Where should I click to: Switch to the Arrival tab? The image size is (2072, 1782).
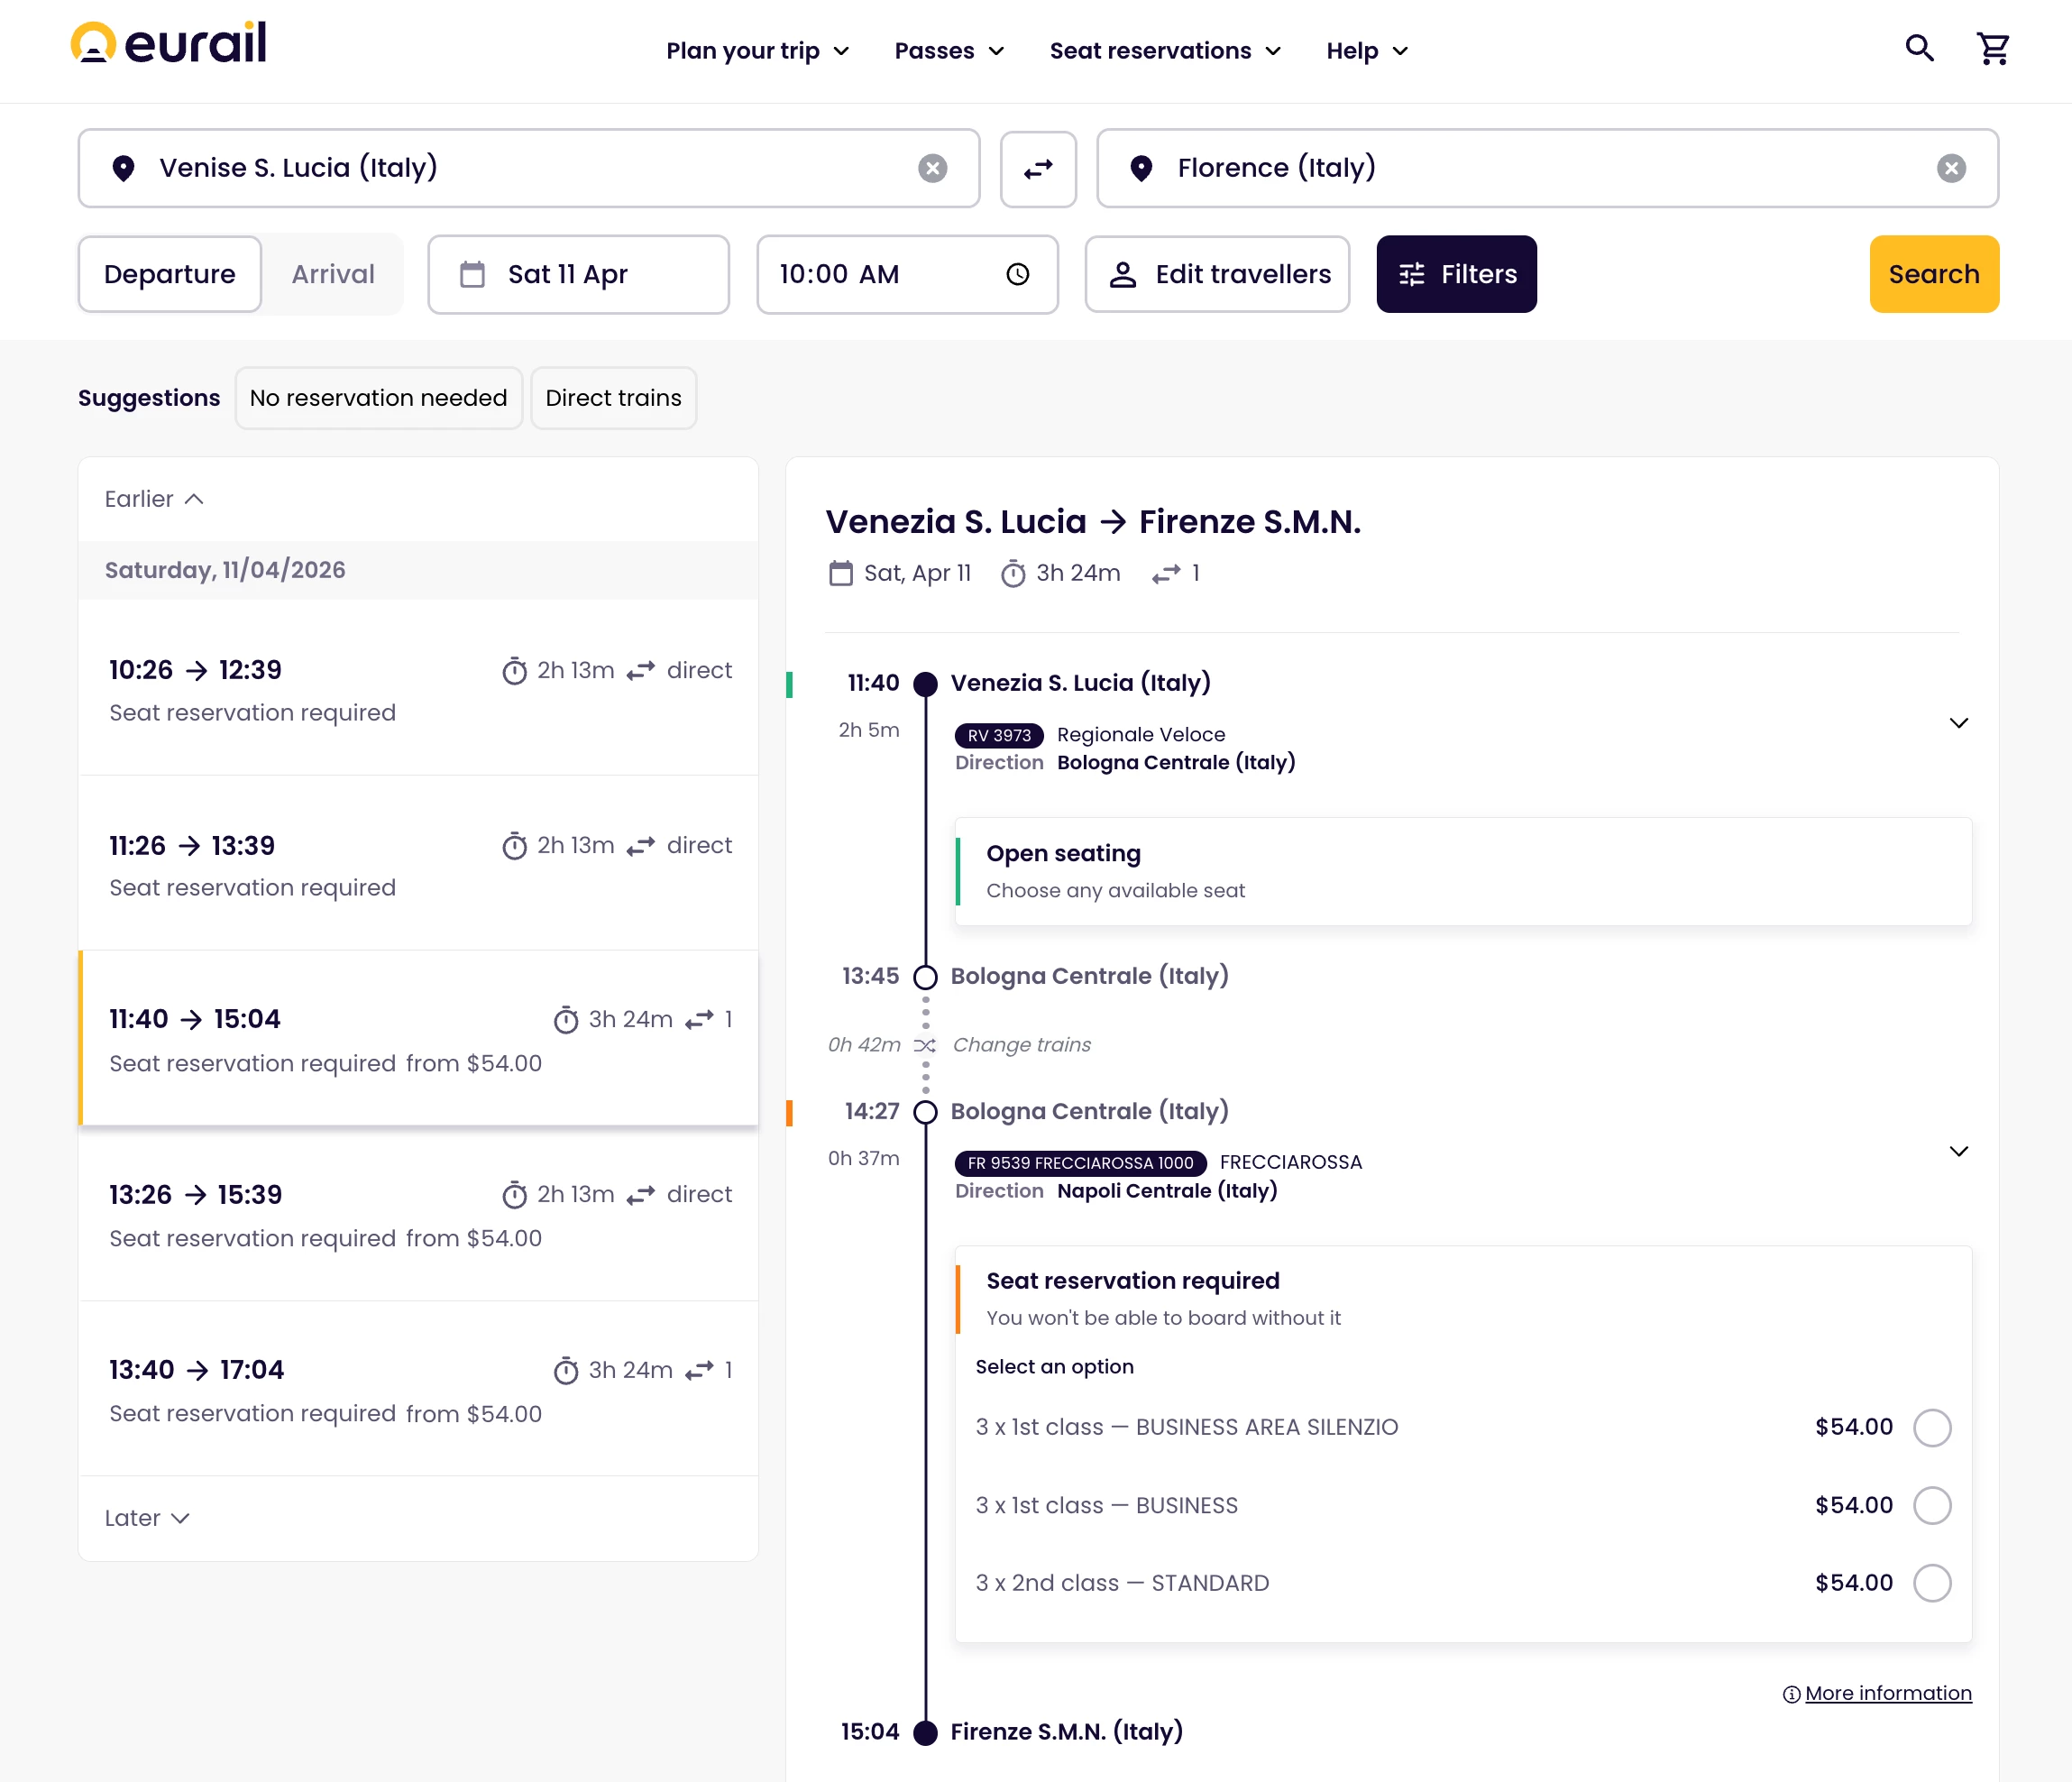[333, 274]
